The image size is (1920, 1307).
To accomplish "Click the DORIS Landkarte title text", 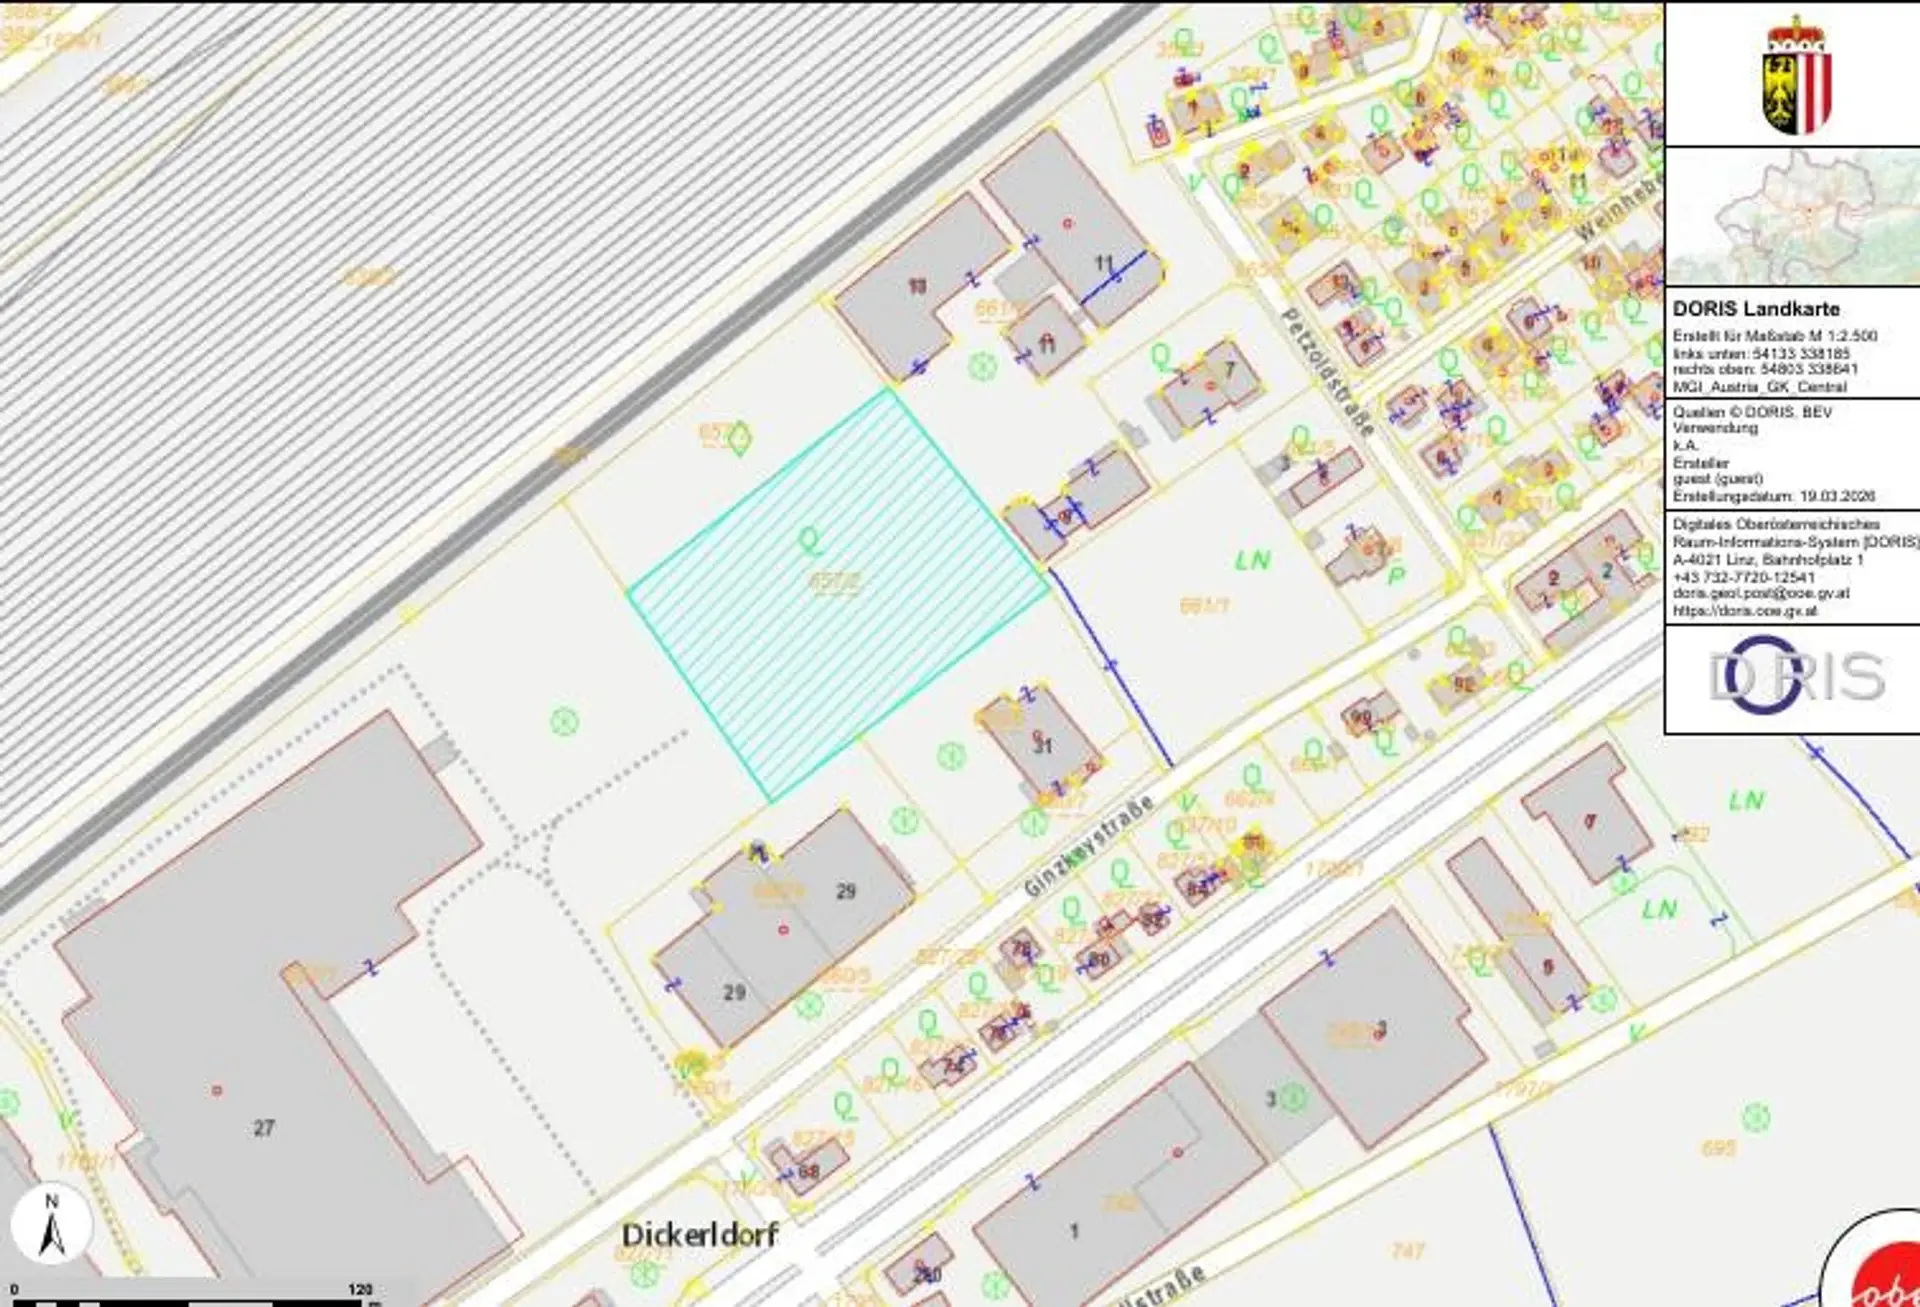I will click(x=1756, y=309).
